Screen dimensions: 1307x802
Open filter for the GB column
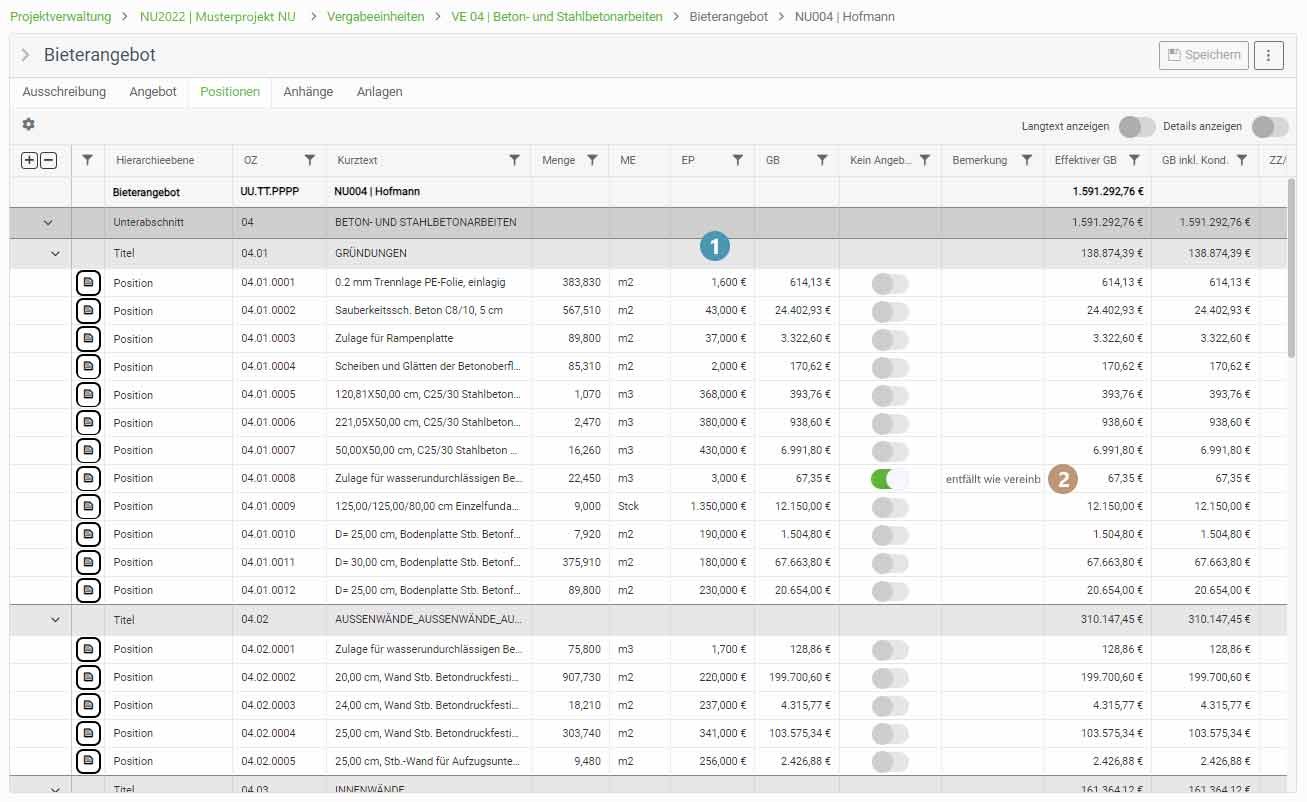[x=822, y=160]
